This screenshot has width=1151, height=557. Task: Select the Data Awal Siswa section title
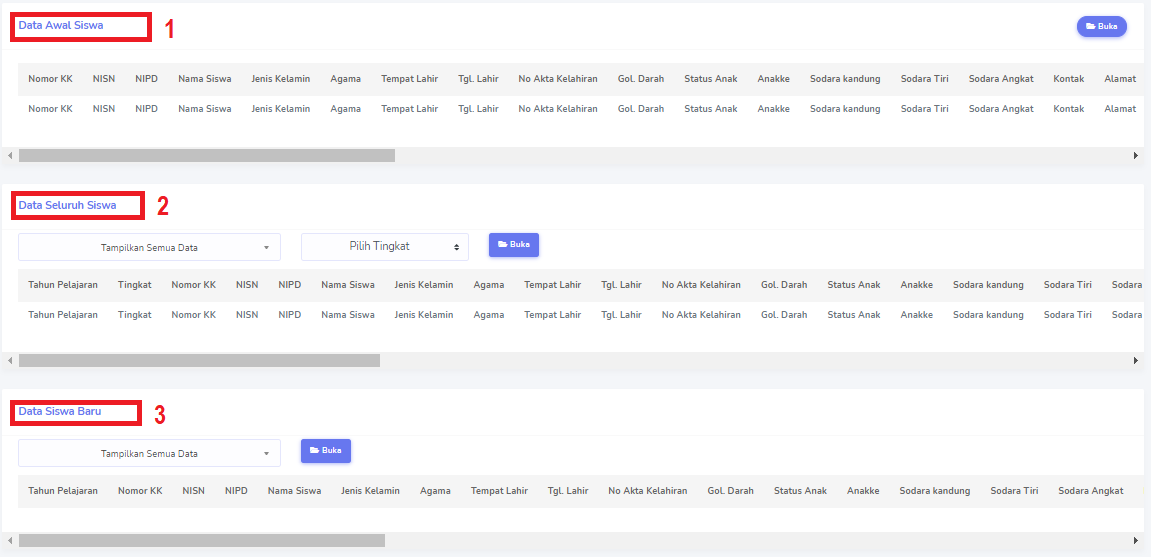point(61,25)
